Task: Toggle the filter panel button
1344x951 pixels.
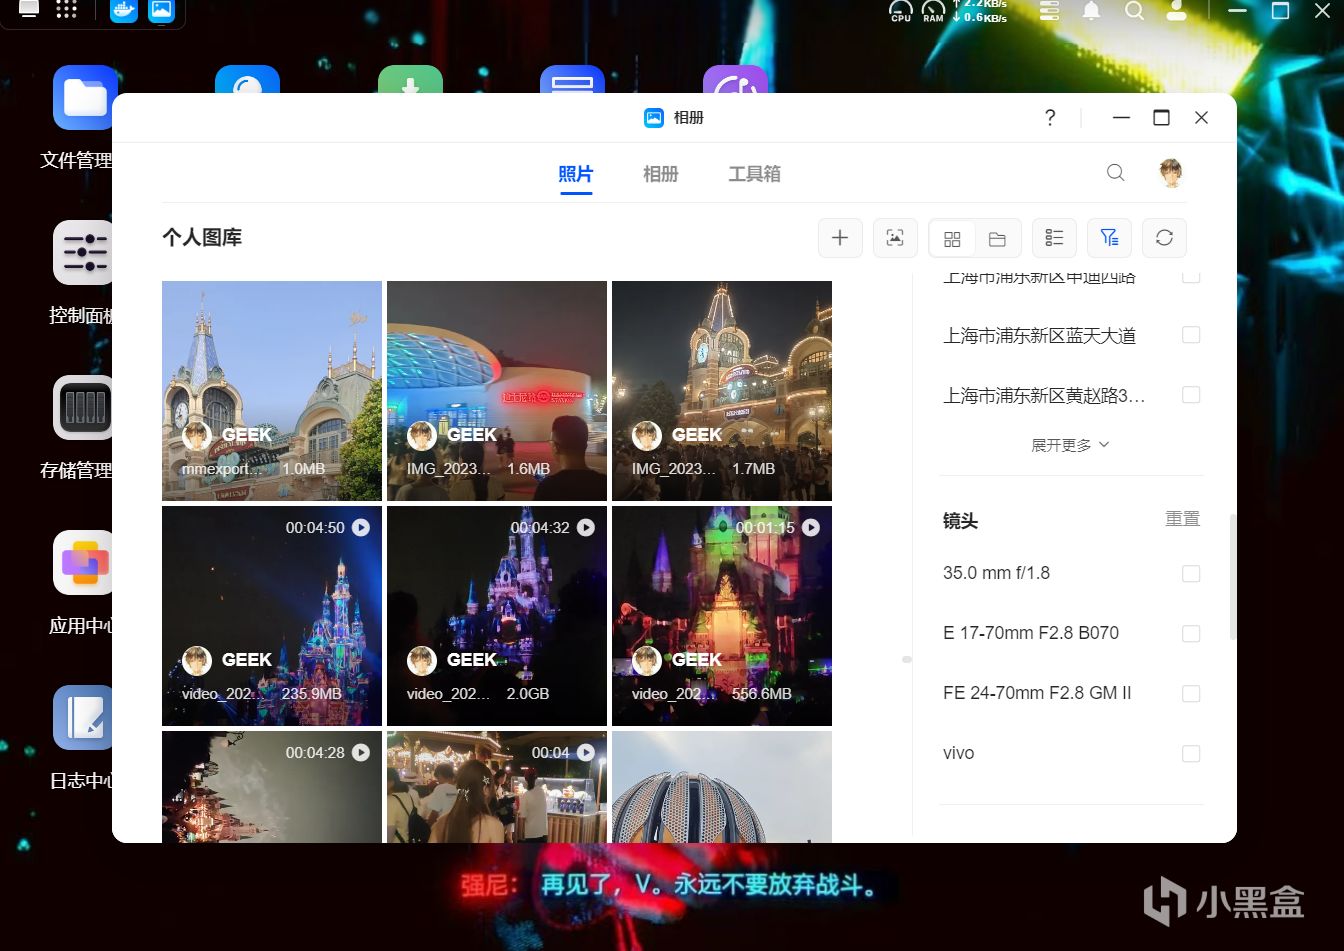Action: (1109, 238)
